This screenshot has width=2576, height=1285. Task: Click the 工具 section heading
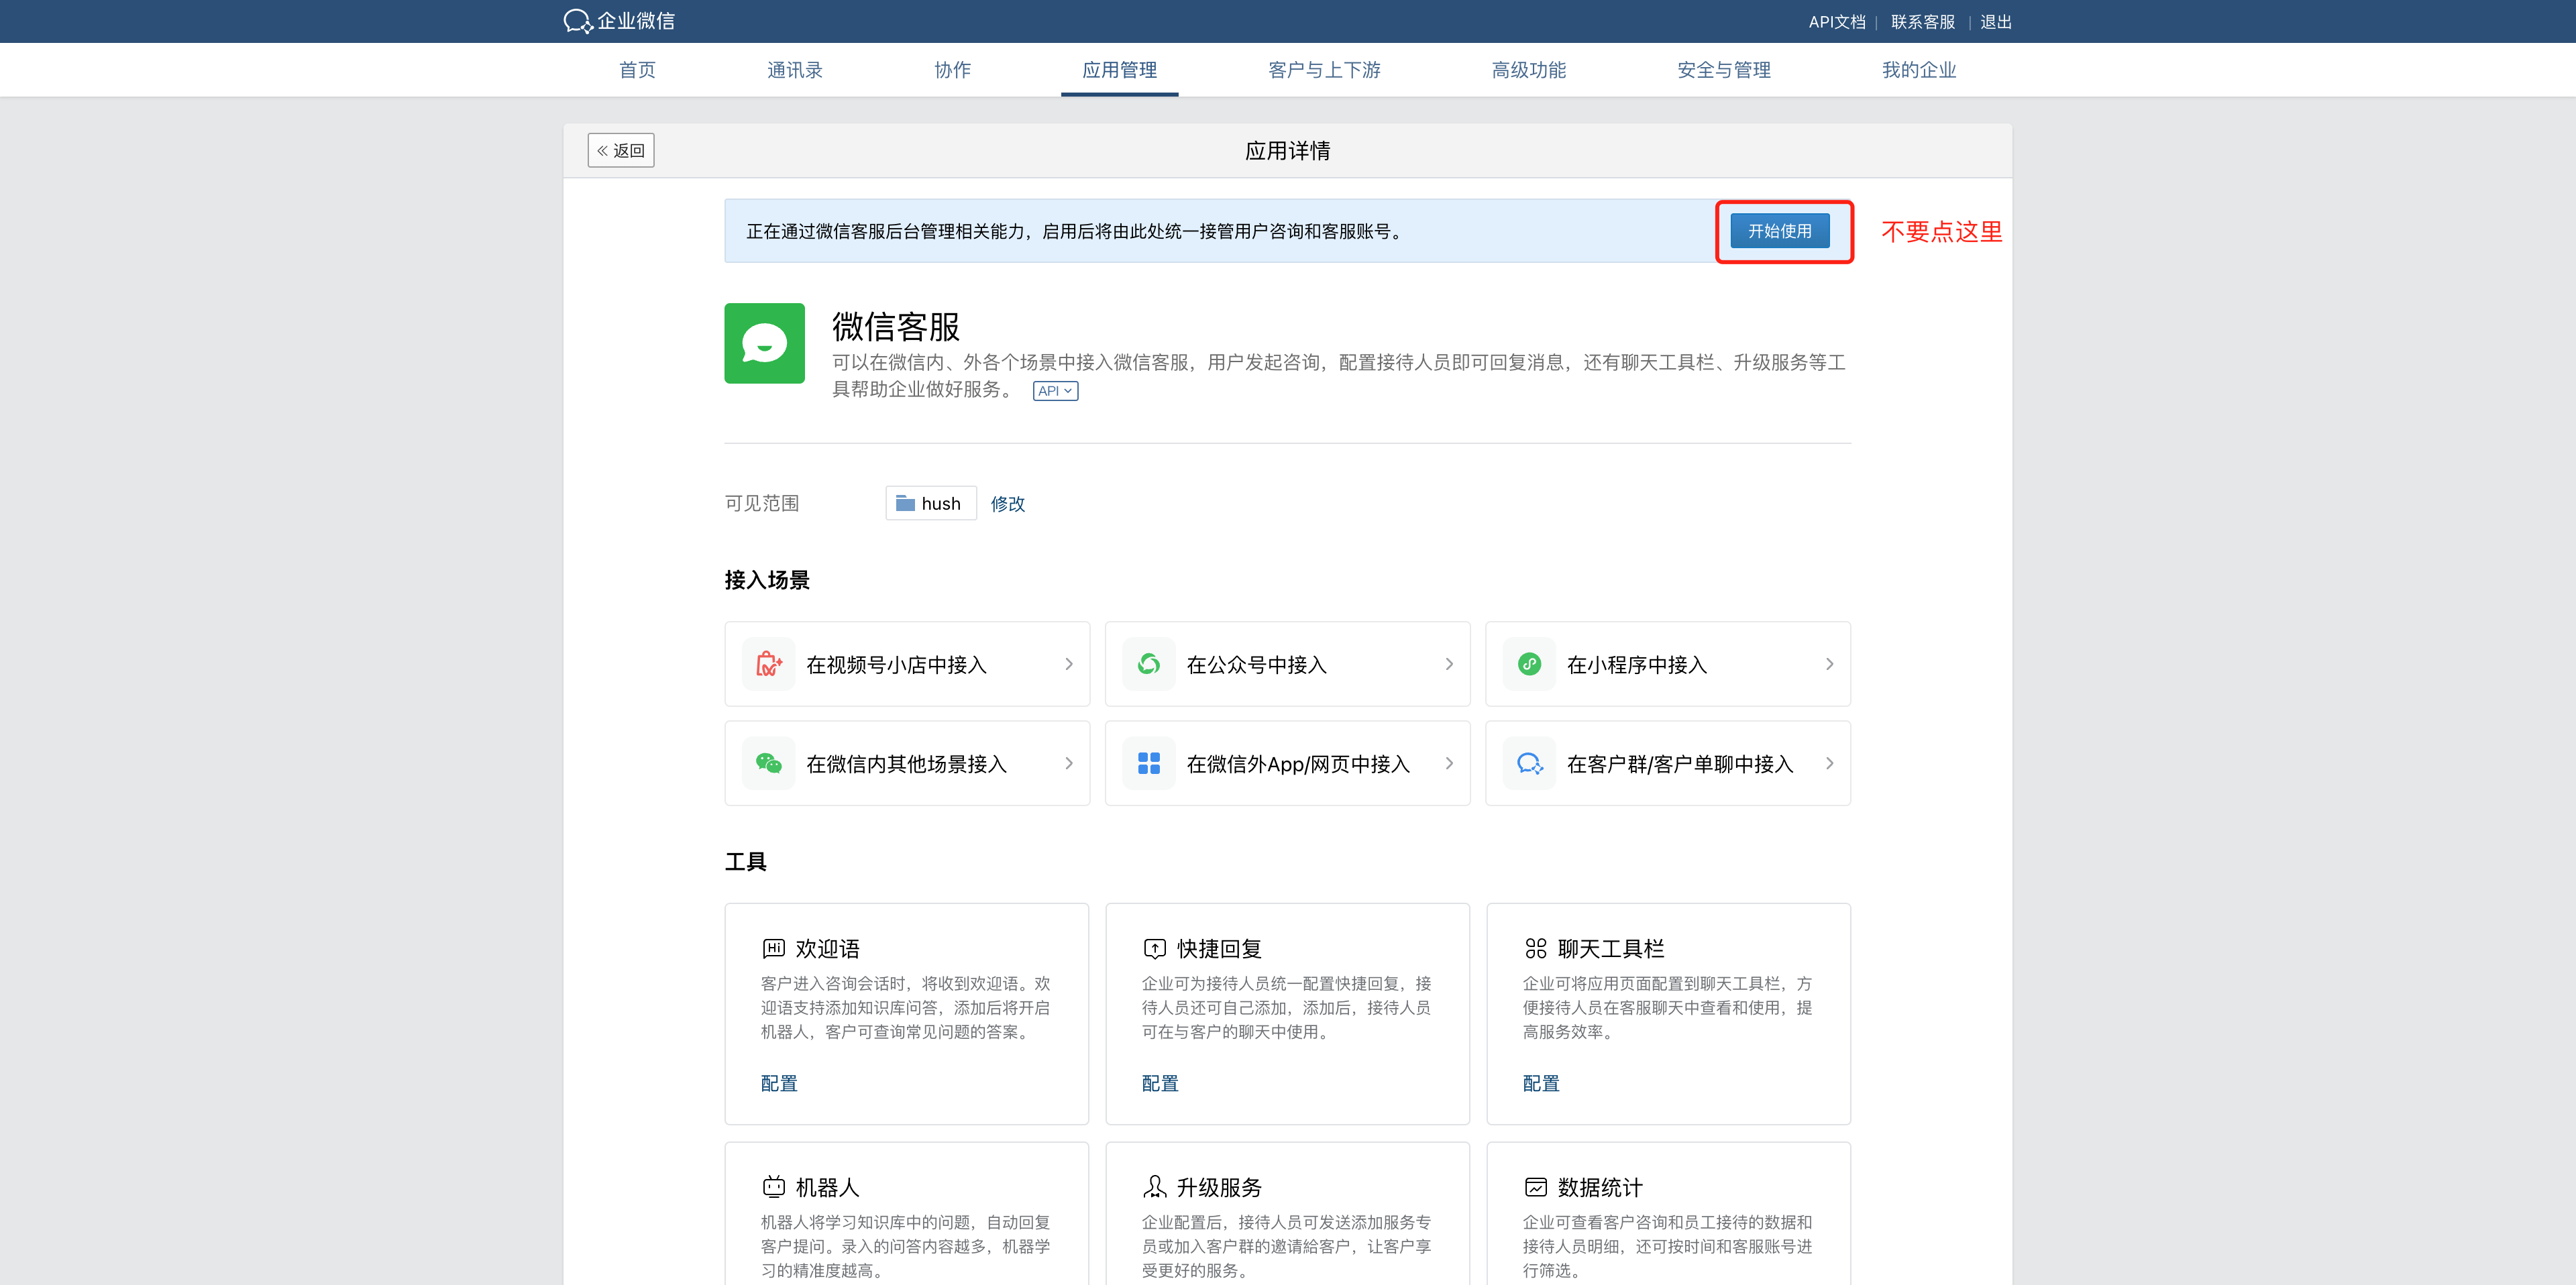(745, 861)
